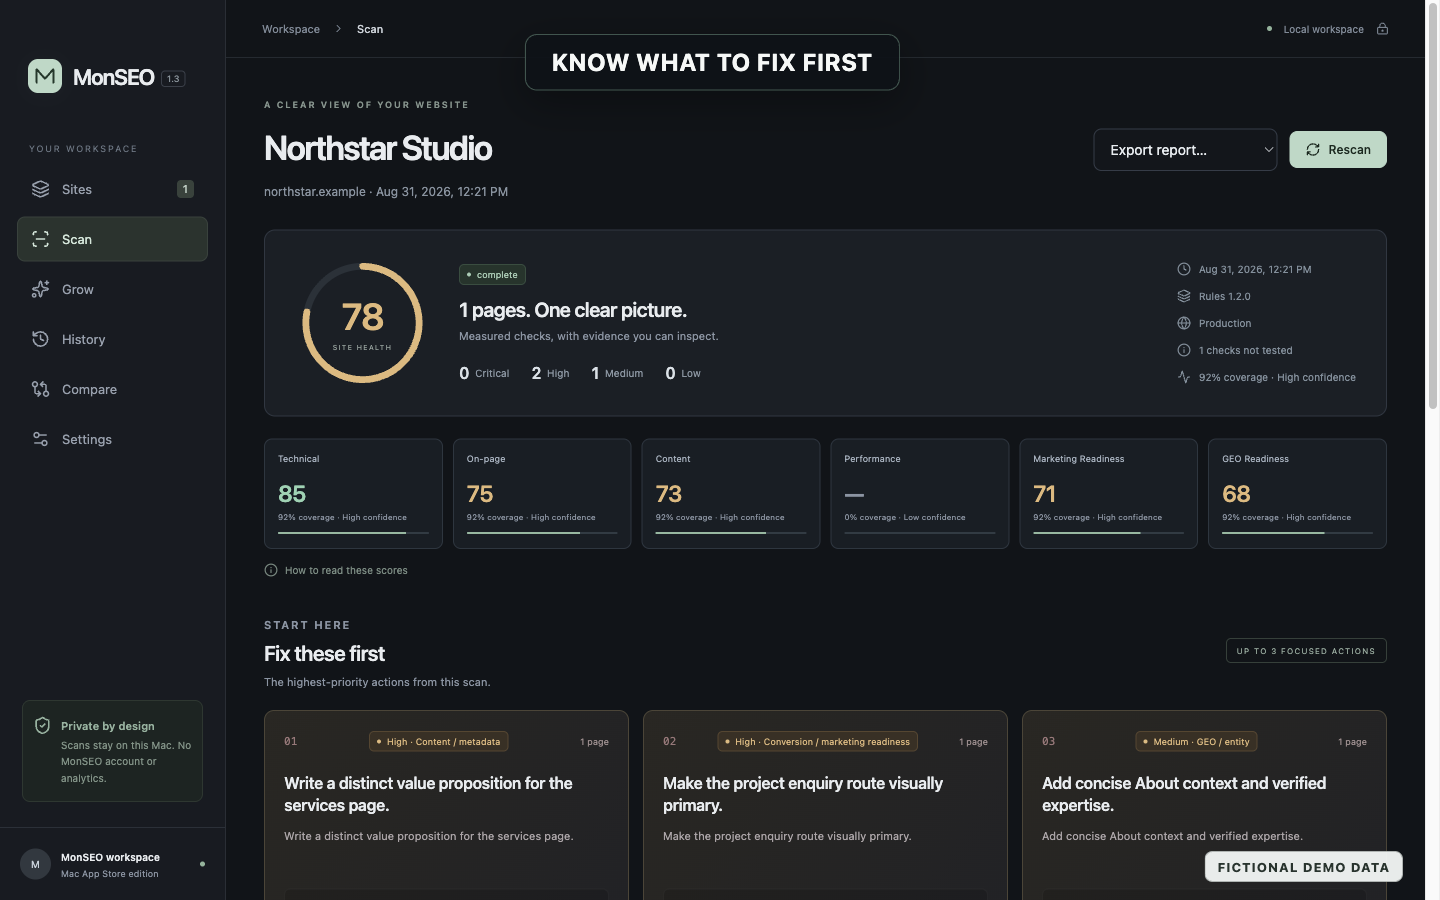Screen dimensions: 1440x900
Task: Click the 2 High issues count
Action: [550, 373]
